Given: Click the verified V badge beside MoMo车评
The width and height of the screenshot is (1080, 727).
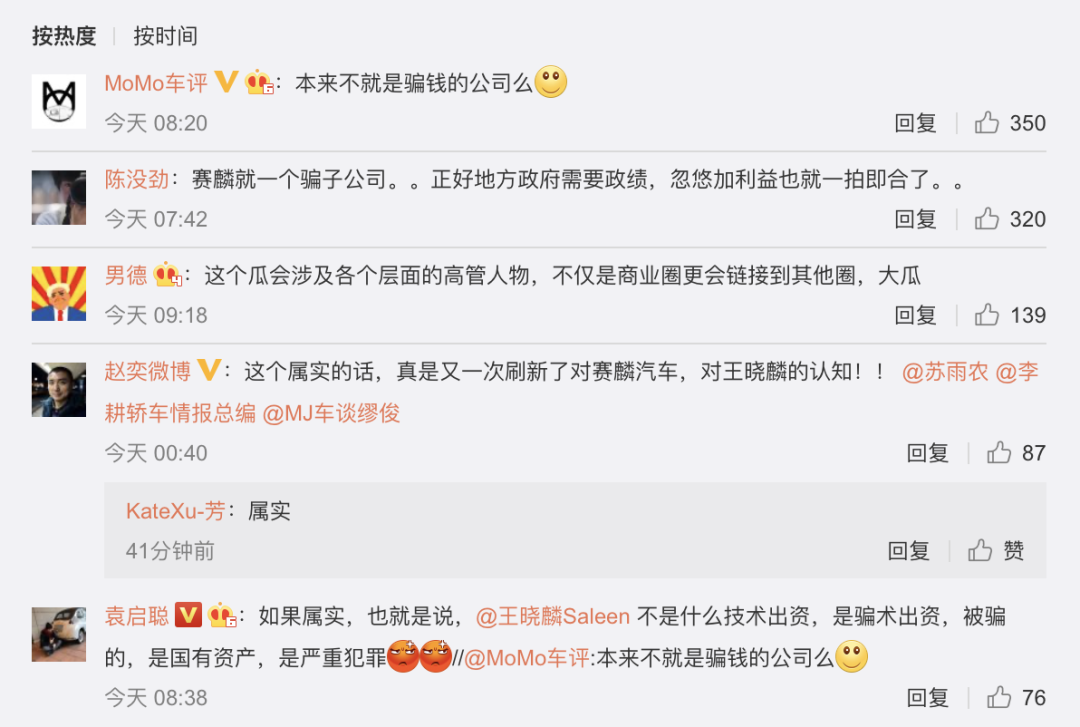Looking at the screenshot, I should (x=226, y=82).
